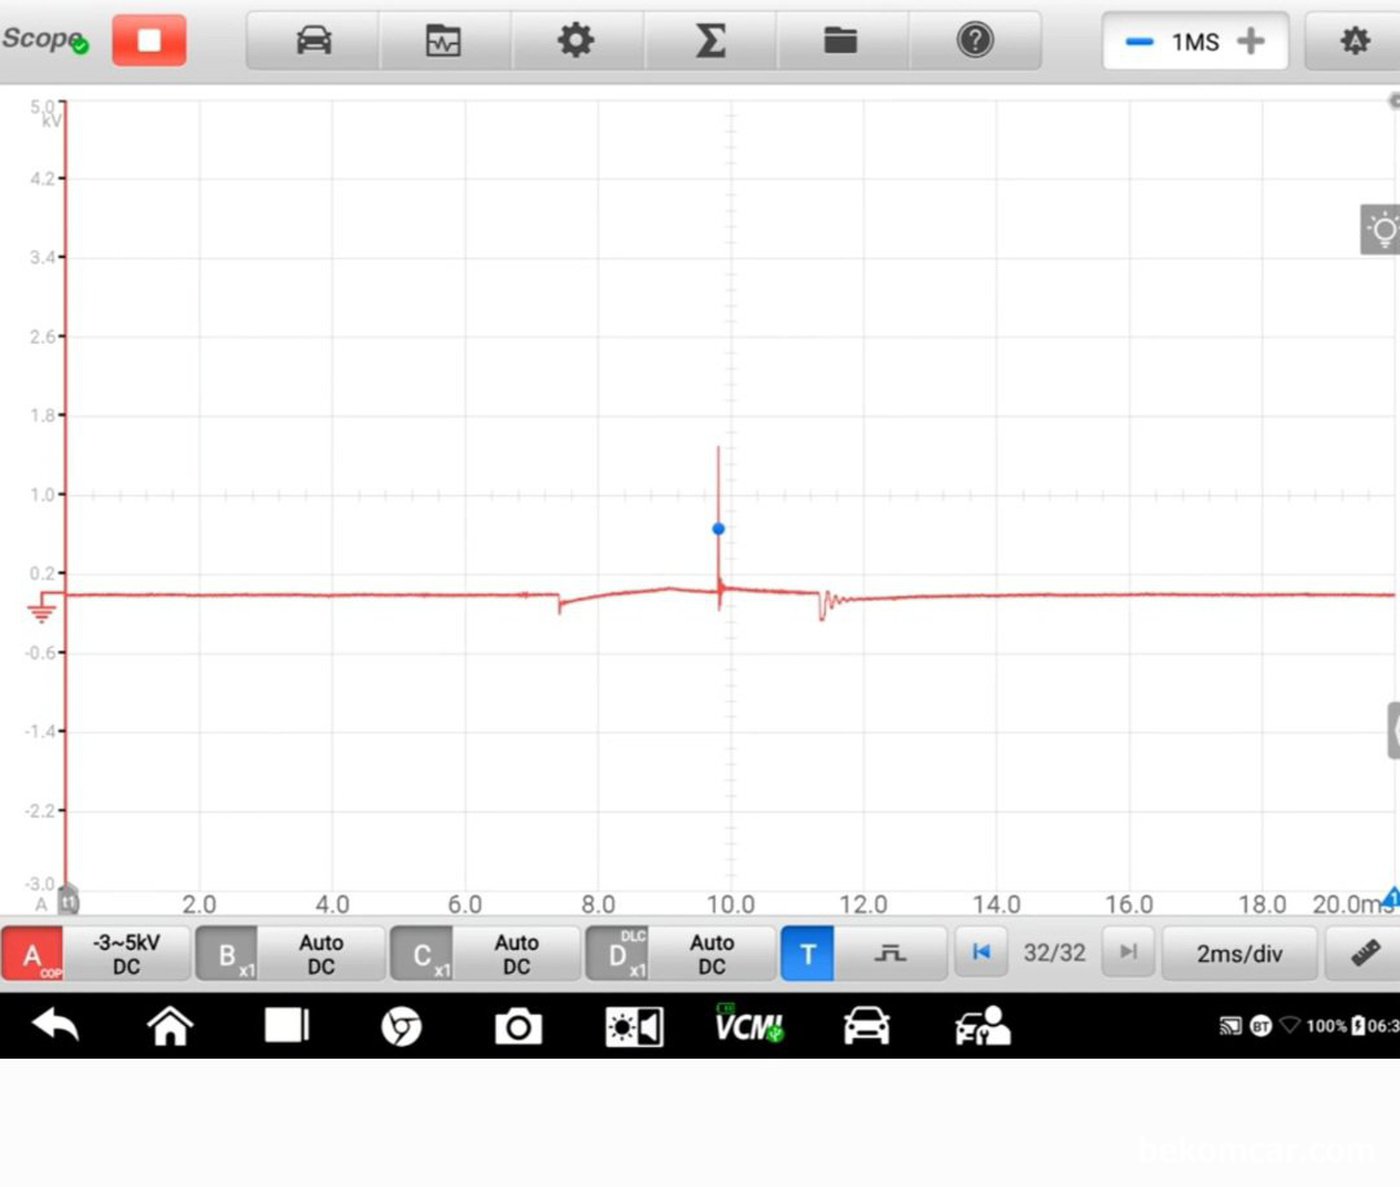Open the saved files folder icon

coord(840,41)
